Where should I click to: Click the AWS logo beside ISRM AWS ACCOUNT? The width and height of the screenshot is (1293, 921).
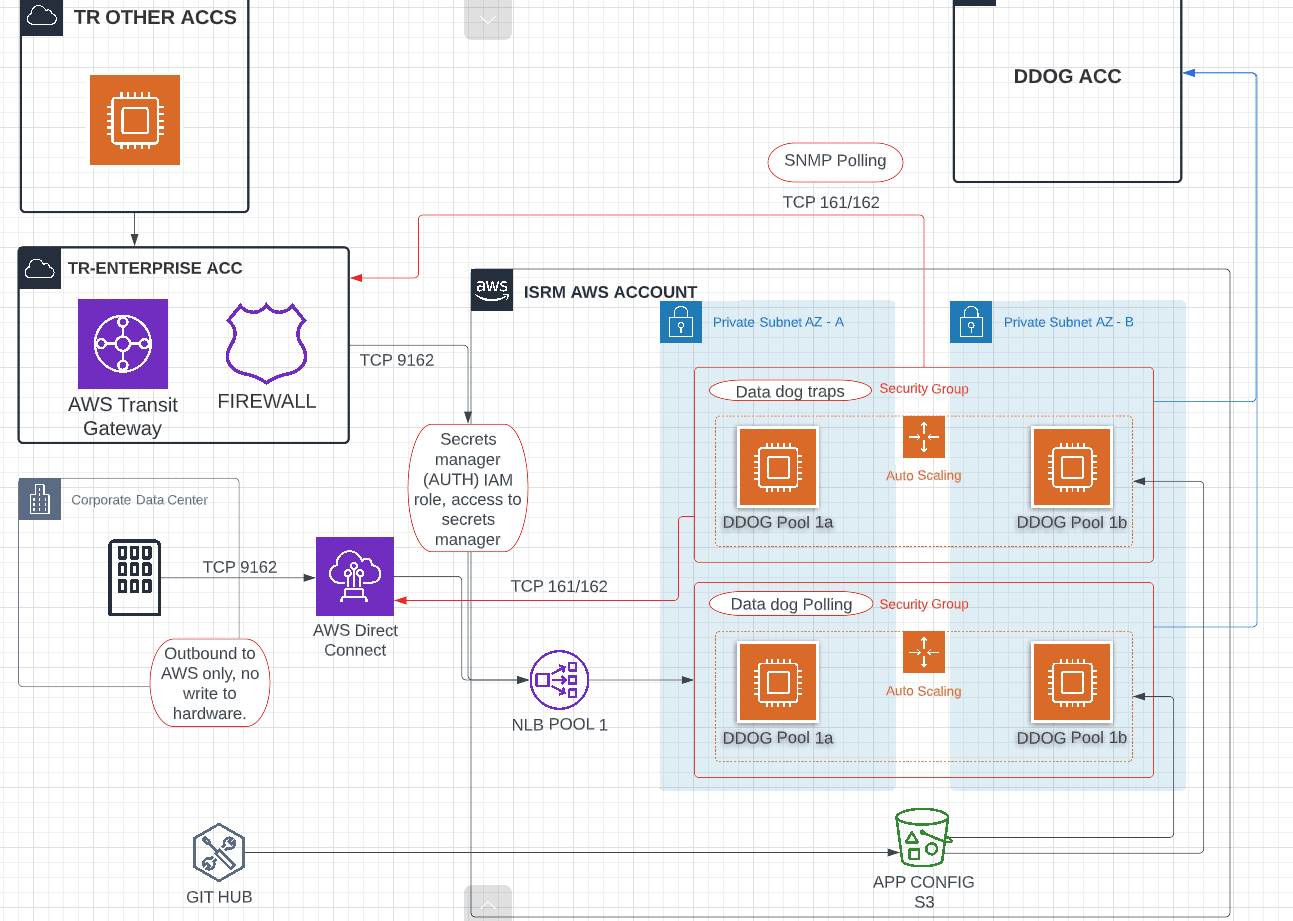pos(491,290)
